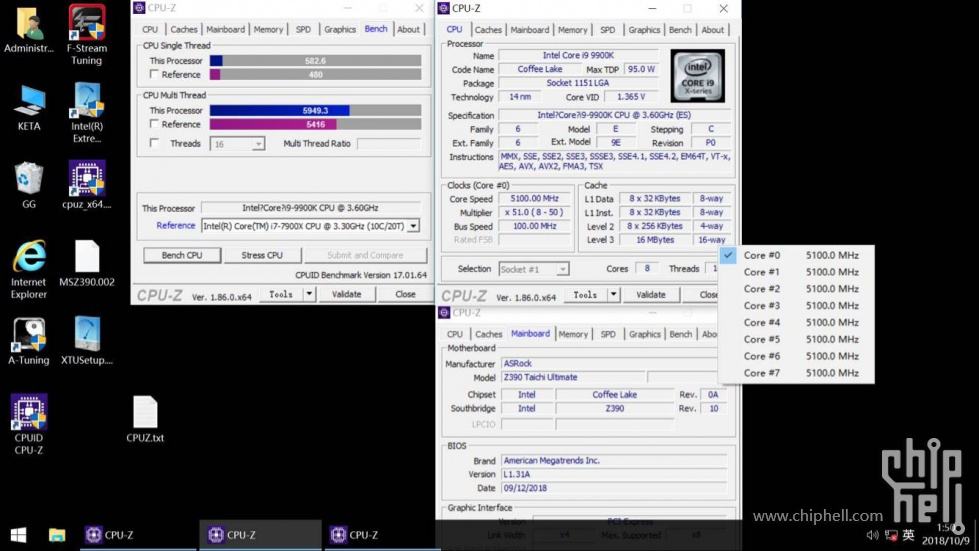Click the single thread 582.6 score bar
The image size is (979, 551).
(x=315, y=61)
